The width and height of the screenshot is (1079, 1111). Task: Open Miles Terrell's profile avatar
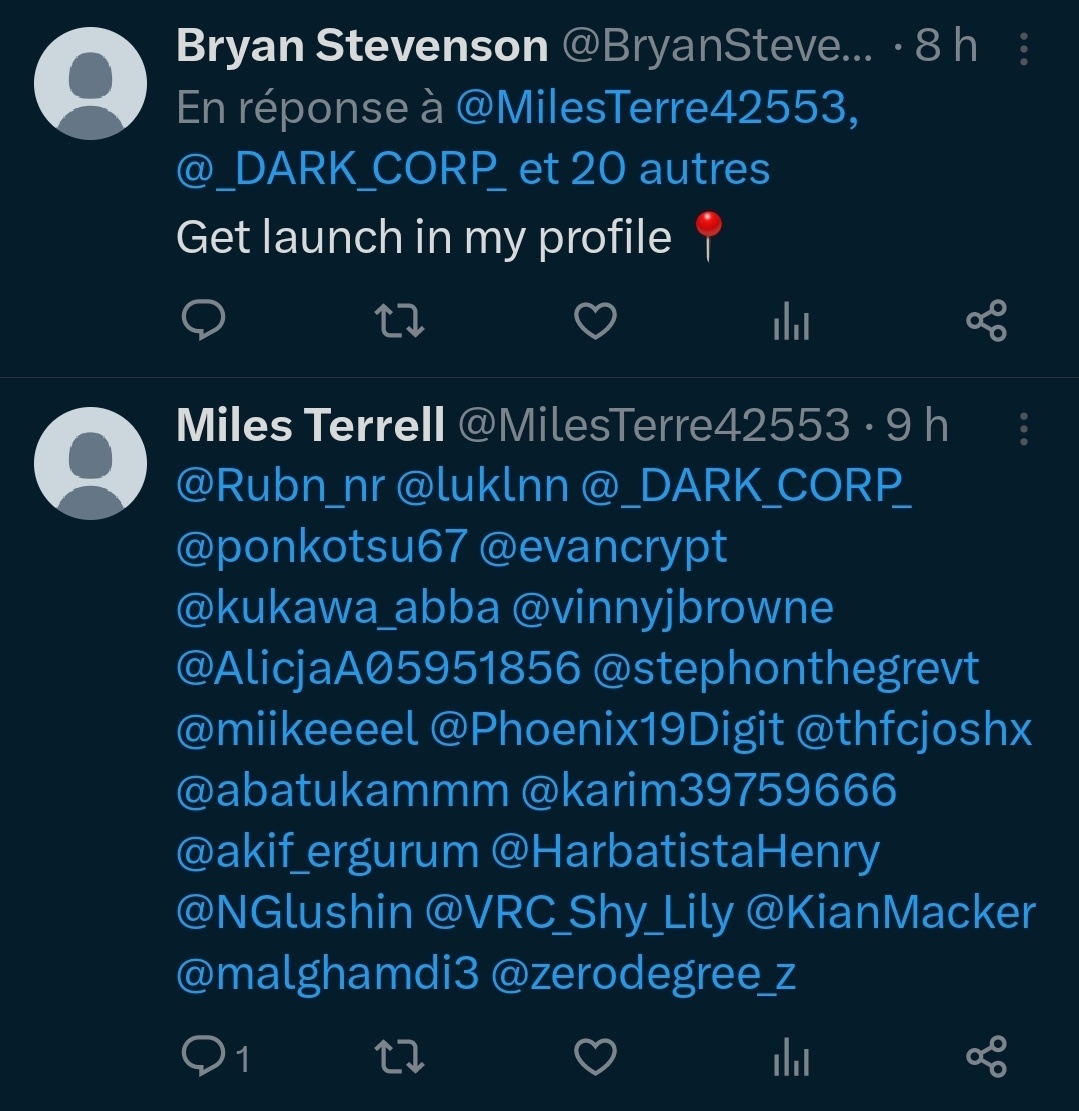point(91,463)
